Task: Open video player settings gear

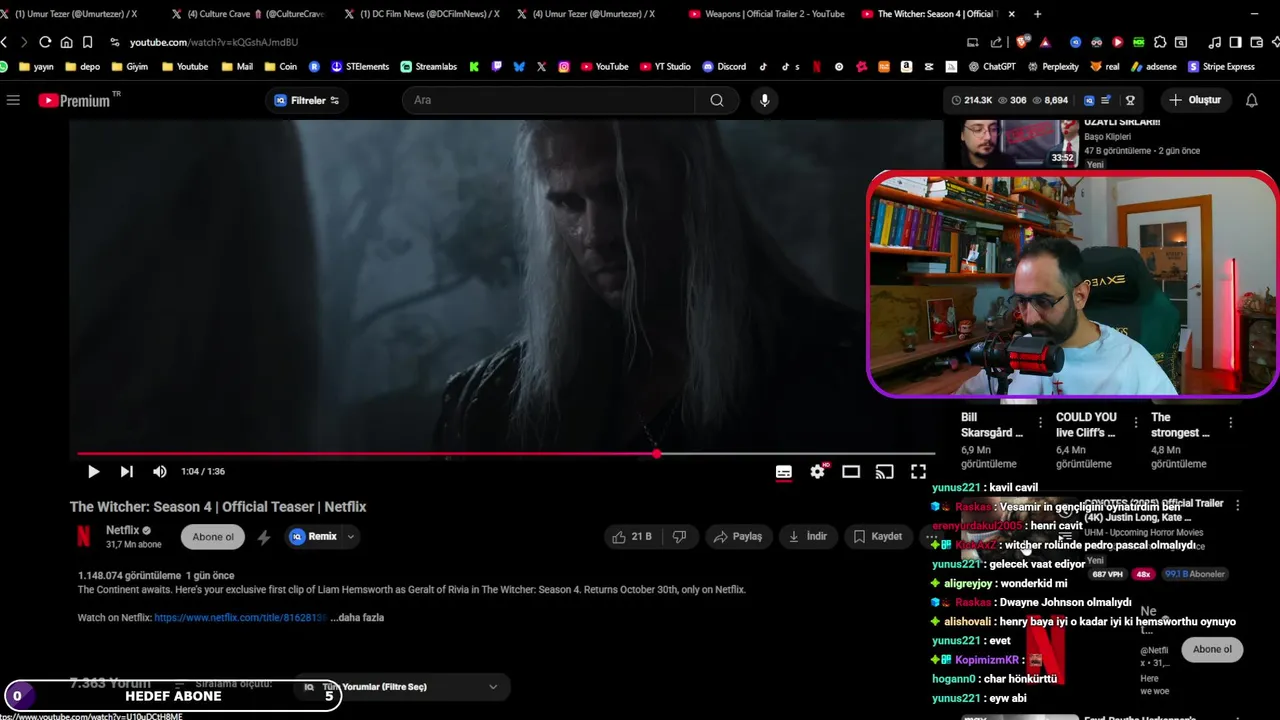Action: pyautogui.click(x=818, y=472)
